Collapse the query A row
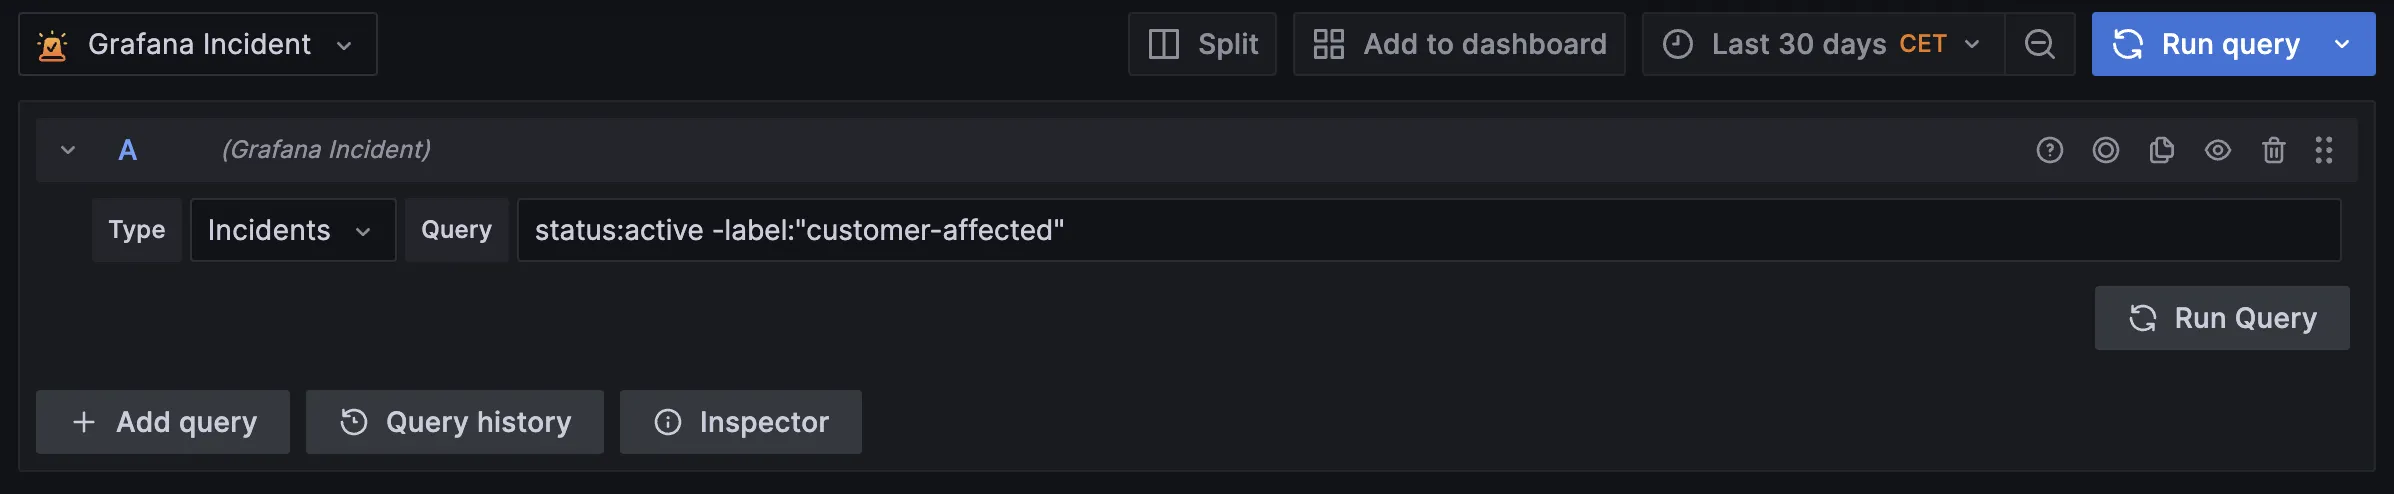Viewport: 2394px width, 494px height. [x=68, y=150]
